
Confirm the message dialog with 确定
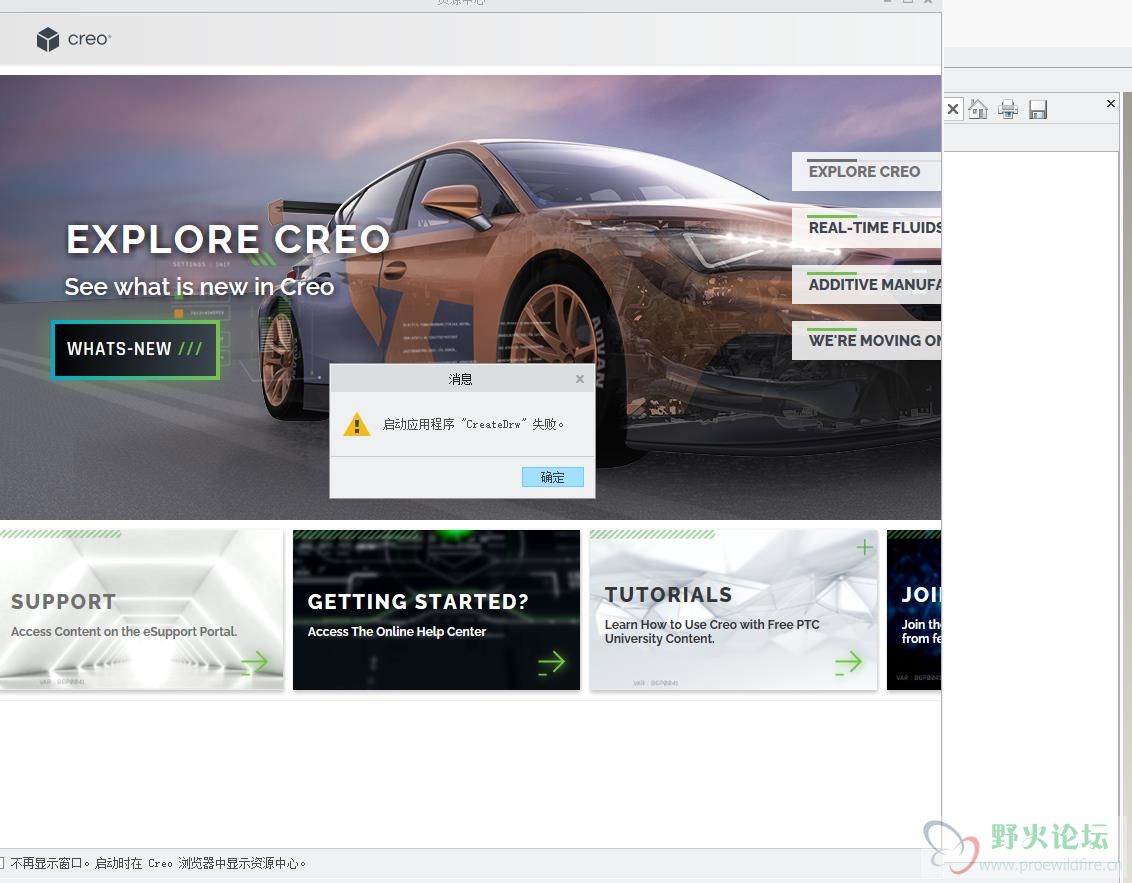(552, 477)
